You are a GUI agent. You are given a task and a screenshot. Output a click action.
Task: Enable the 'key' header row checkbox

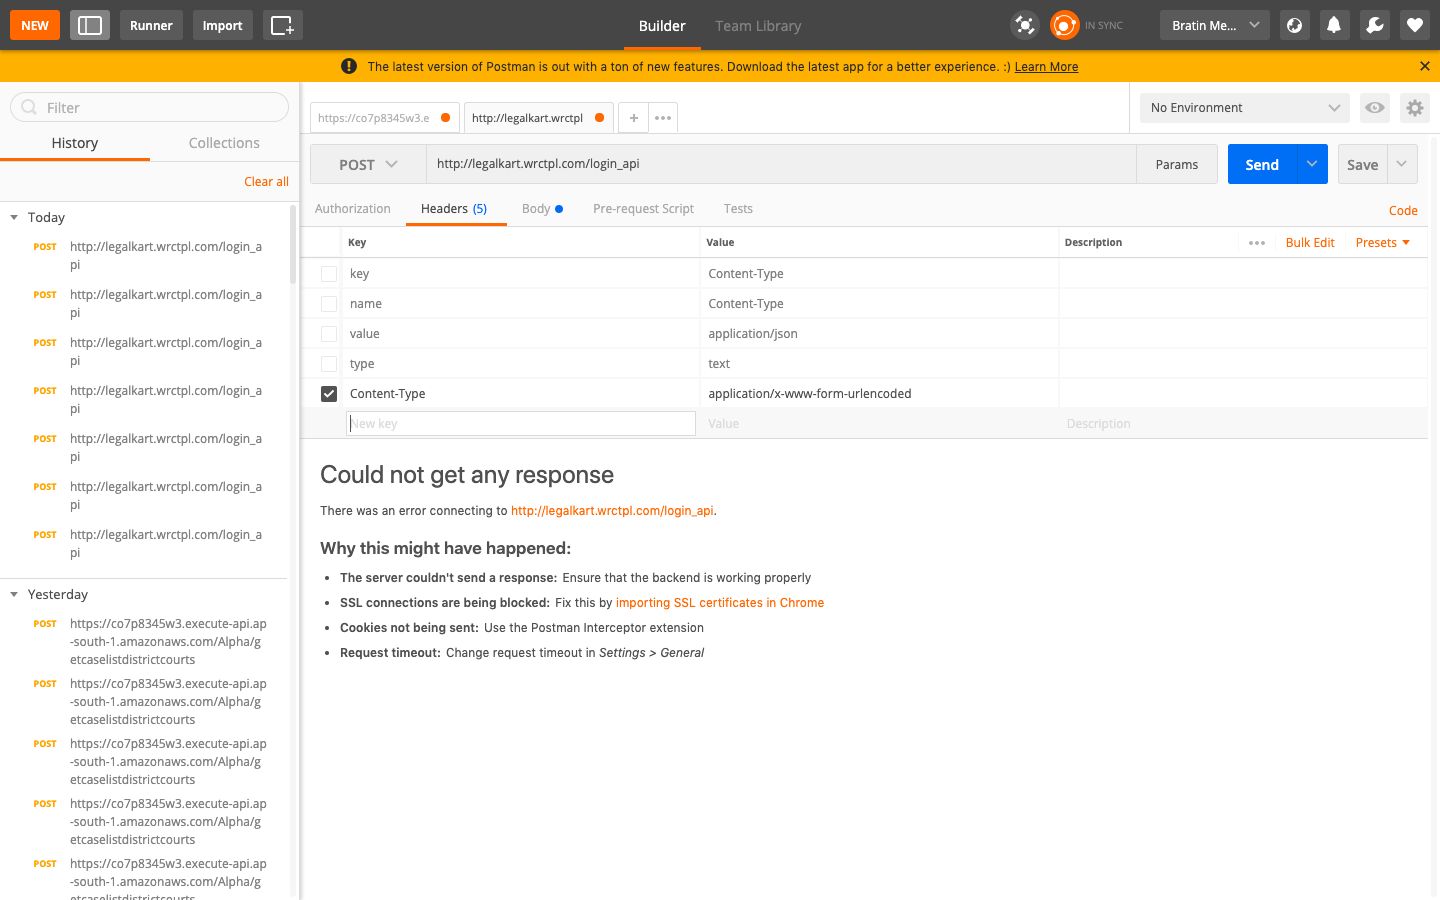click(329, 274)
